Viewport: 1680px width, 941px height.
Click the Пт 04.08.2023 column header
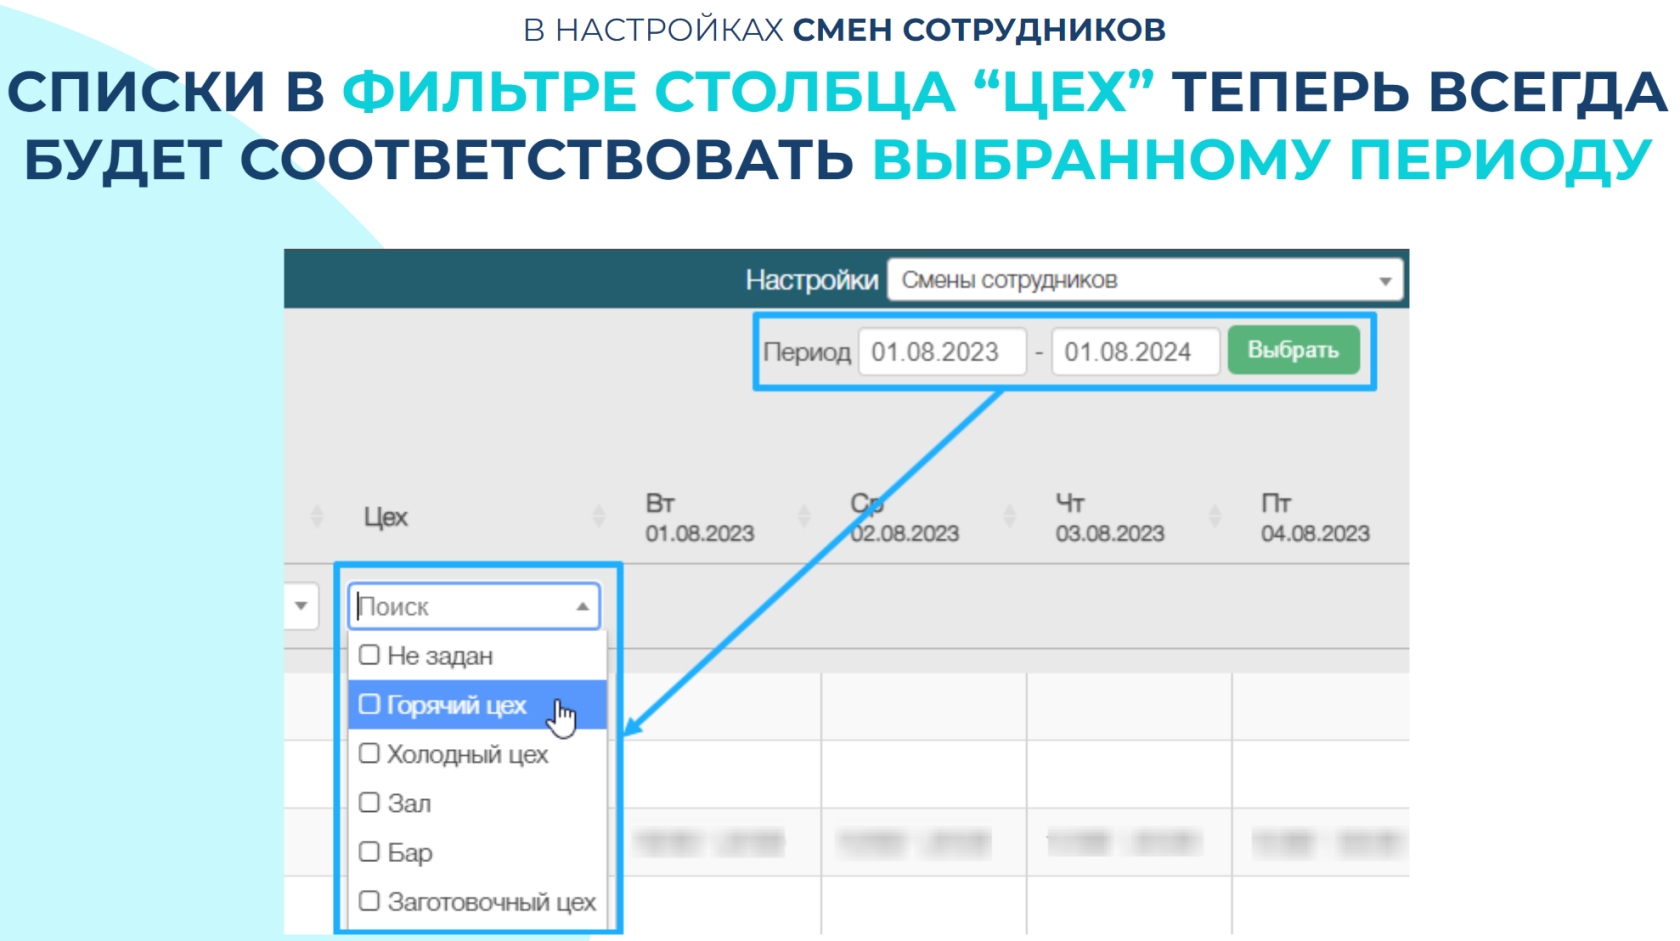pos(1314,518)
